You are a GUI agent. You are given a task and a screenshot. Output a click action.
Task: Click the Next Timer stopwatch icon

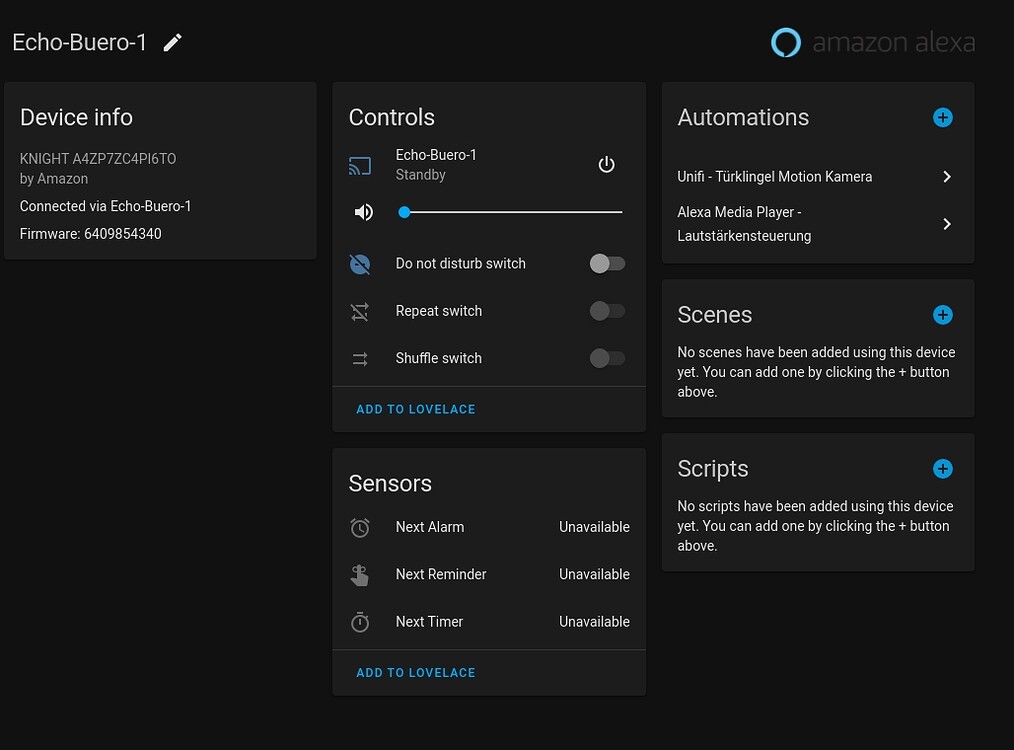(360, 621)
